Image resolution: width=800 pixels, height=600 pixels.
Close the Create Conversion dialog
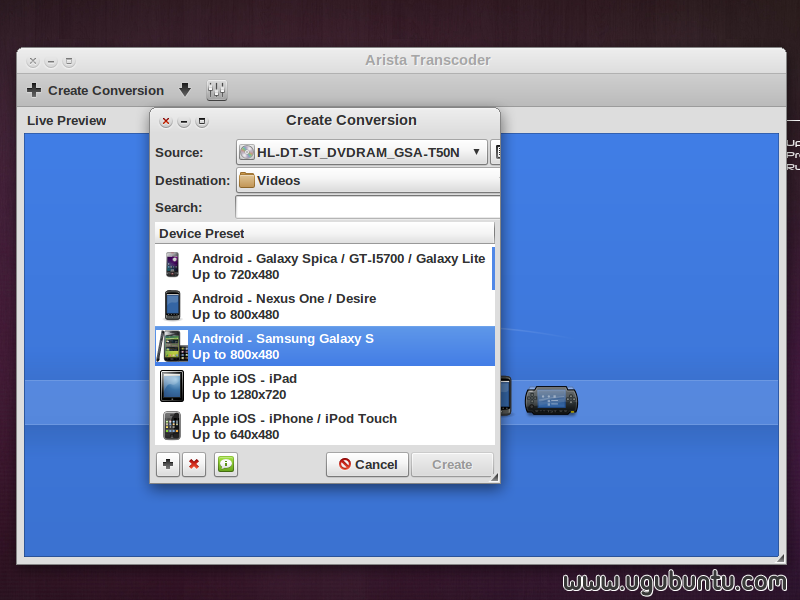166,121
